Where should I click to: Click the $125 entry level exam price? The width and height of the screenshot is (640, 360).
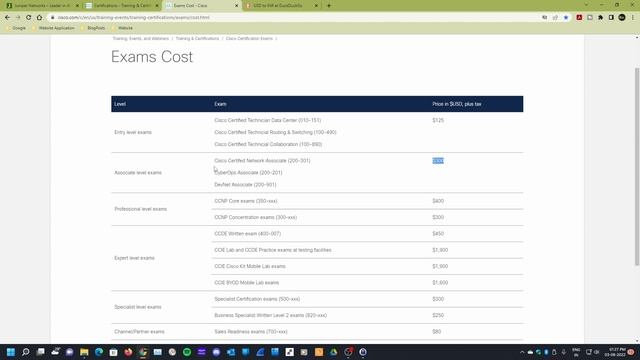tap(438, 120)
